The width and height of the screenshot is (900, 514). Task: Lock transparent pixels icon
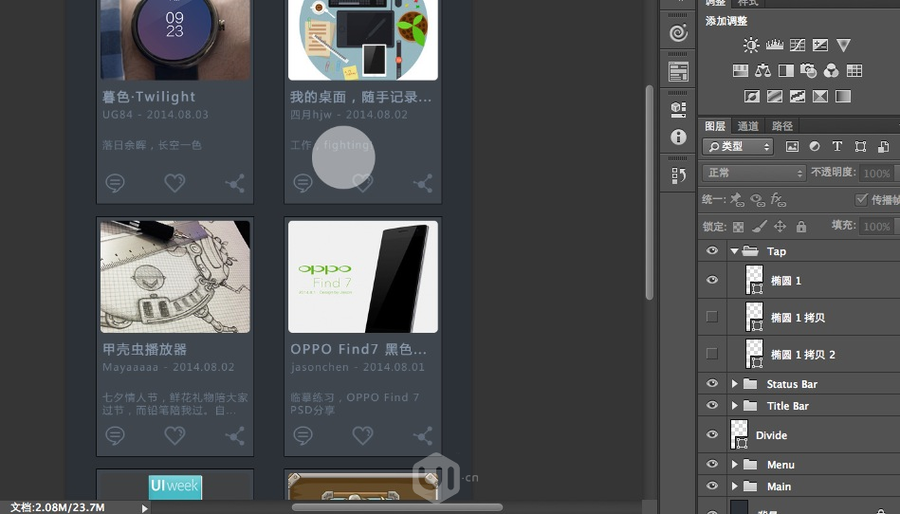coord(738,227)
